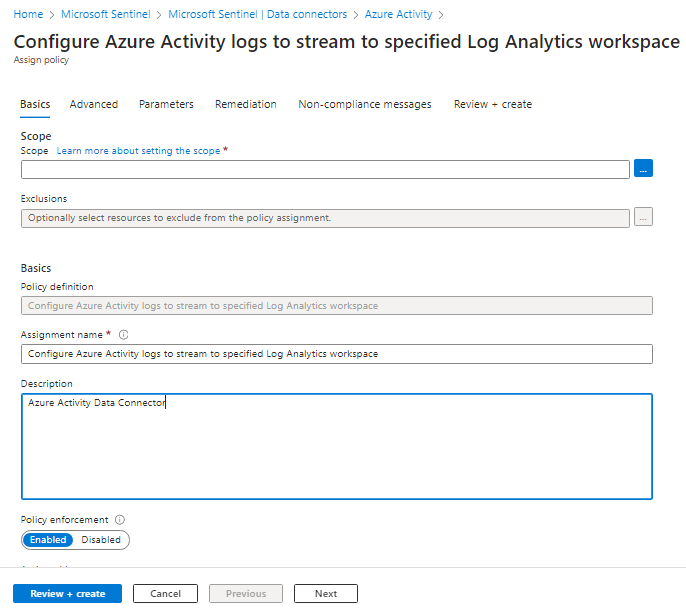Open 'Learn more about setting the scope' link

[x=138, y=151]
